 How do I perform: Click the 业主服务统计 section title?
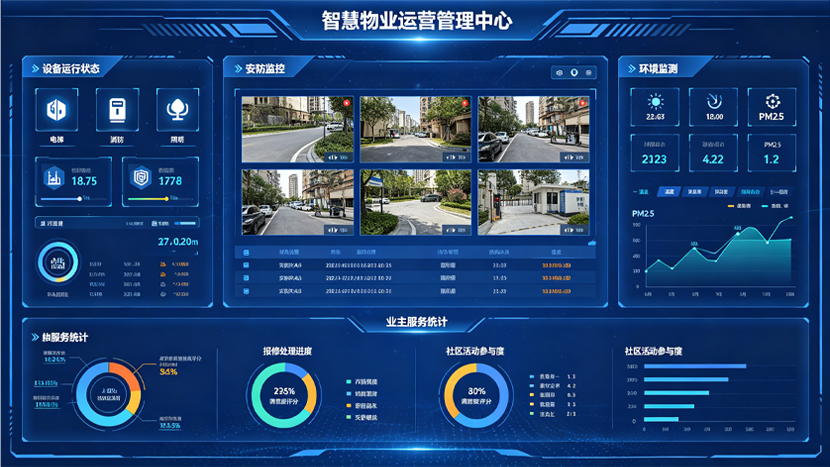coord(415,323)
